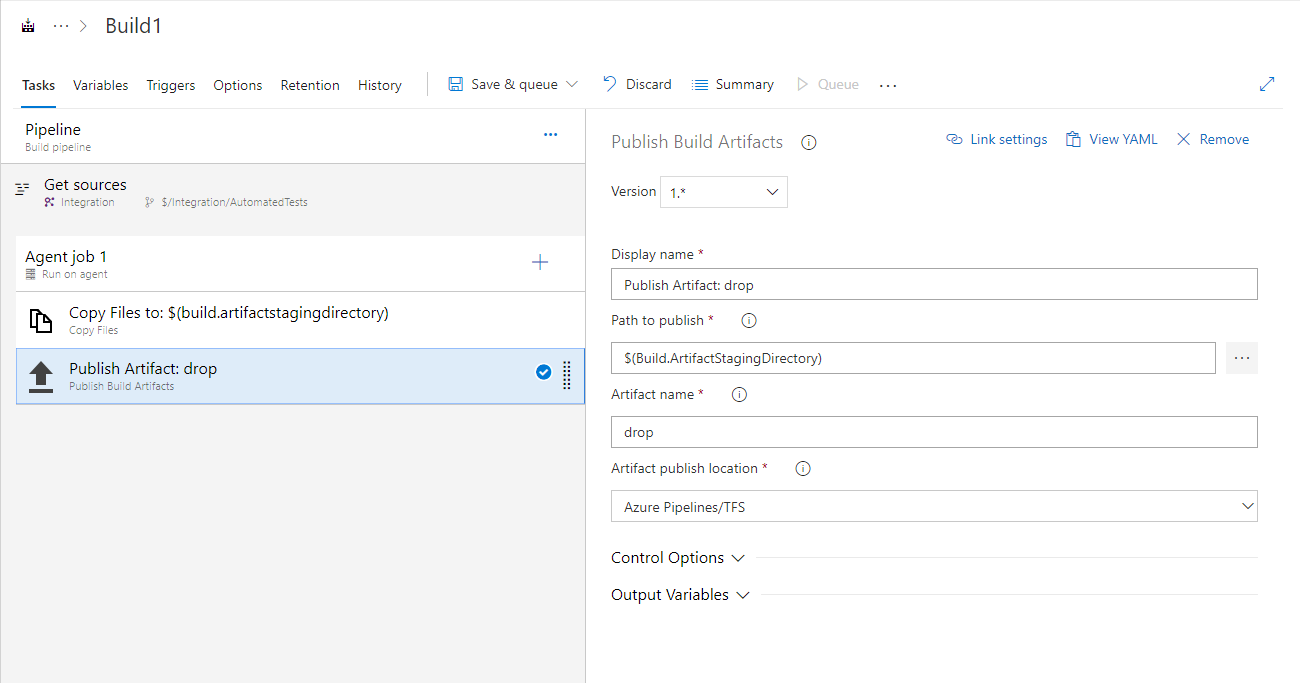Image resolution: width=1300 pixels, height=683 pixels.
Task: Add a new task with the plus icon
Action: coord(540,261)
